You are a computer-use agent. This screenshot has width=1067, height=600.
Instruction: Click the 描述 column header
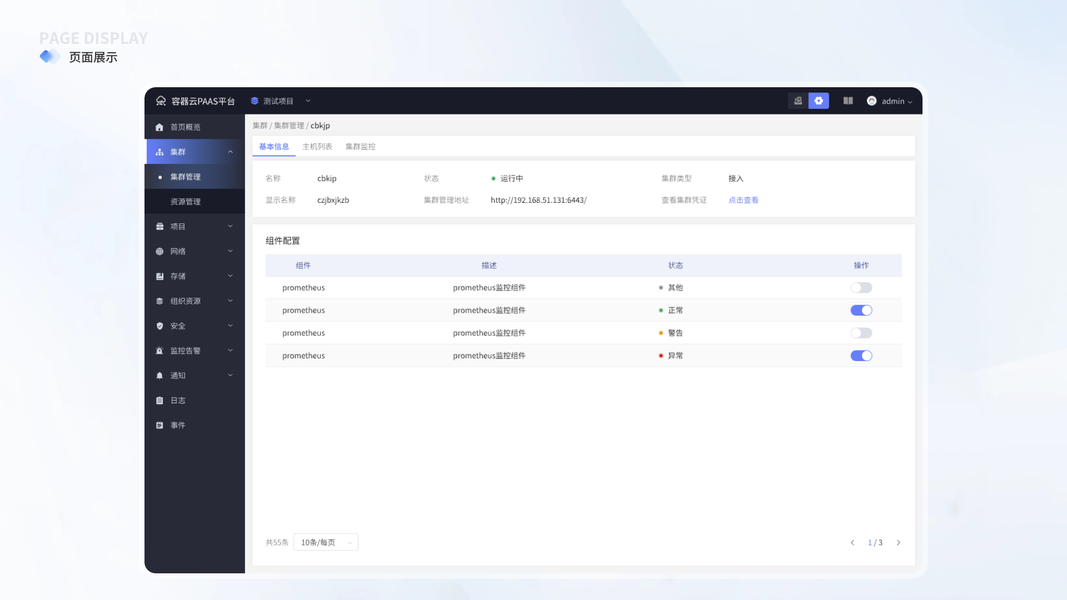(x=489, y=265)
